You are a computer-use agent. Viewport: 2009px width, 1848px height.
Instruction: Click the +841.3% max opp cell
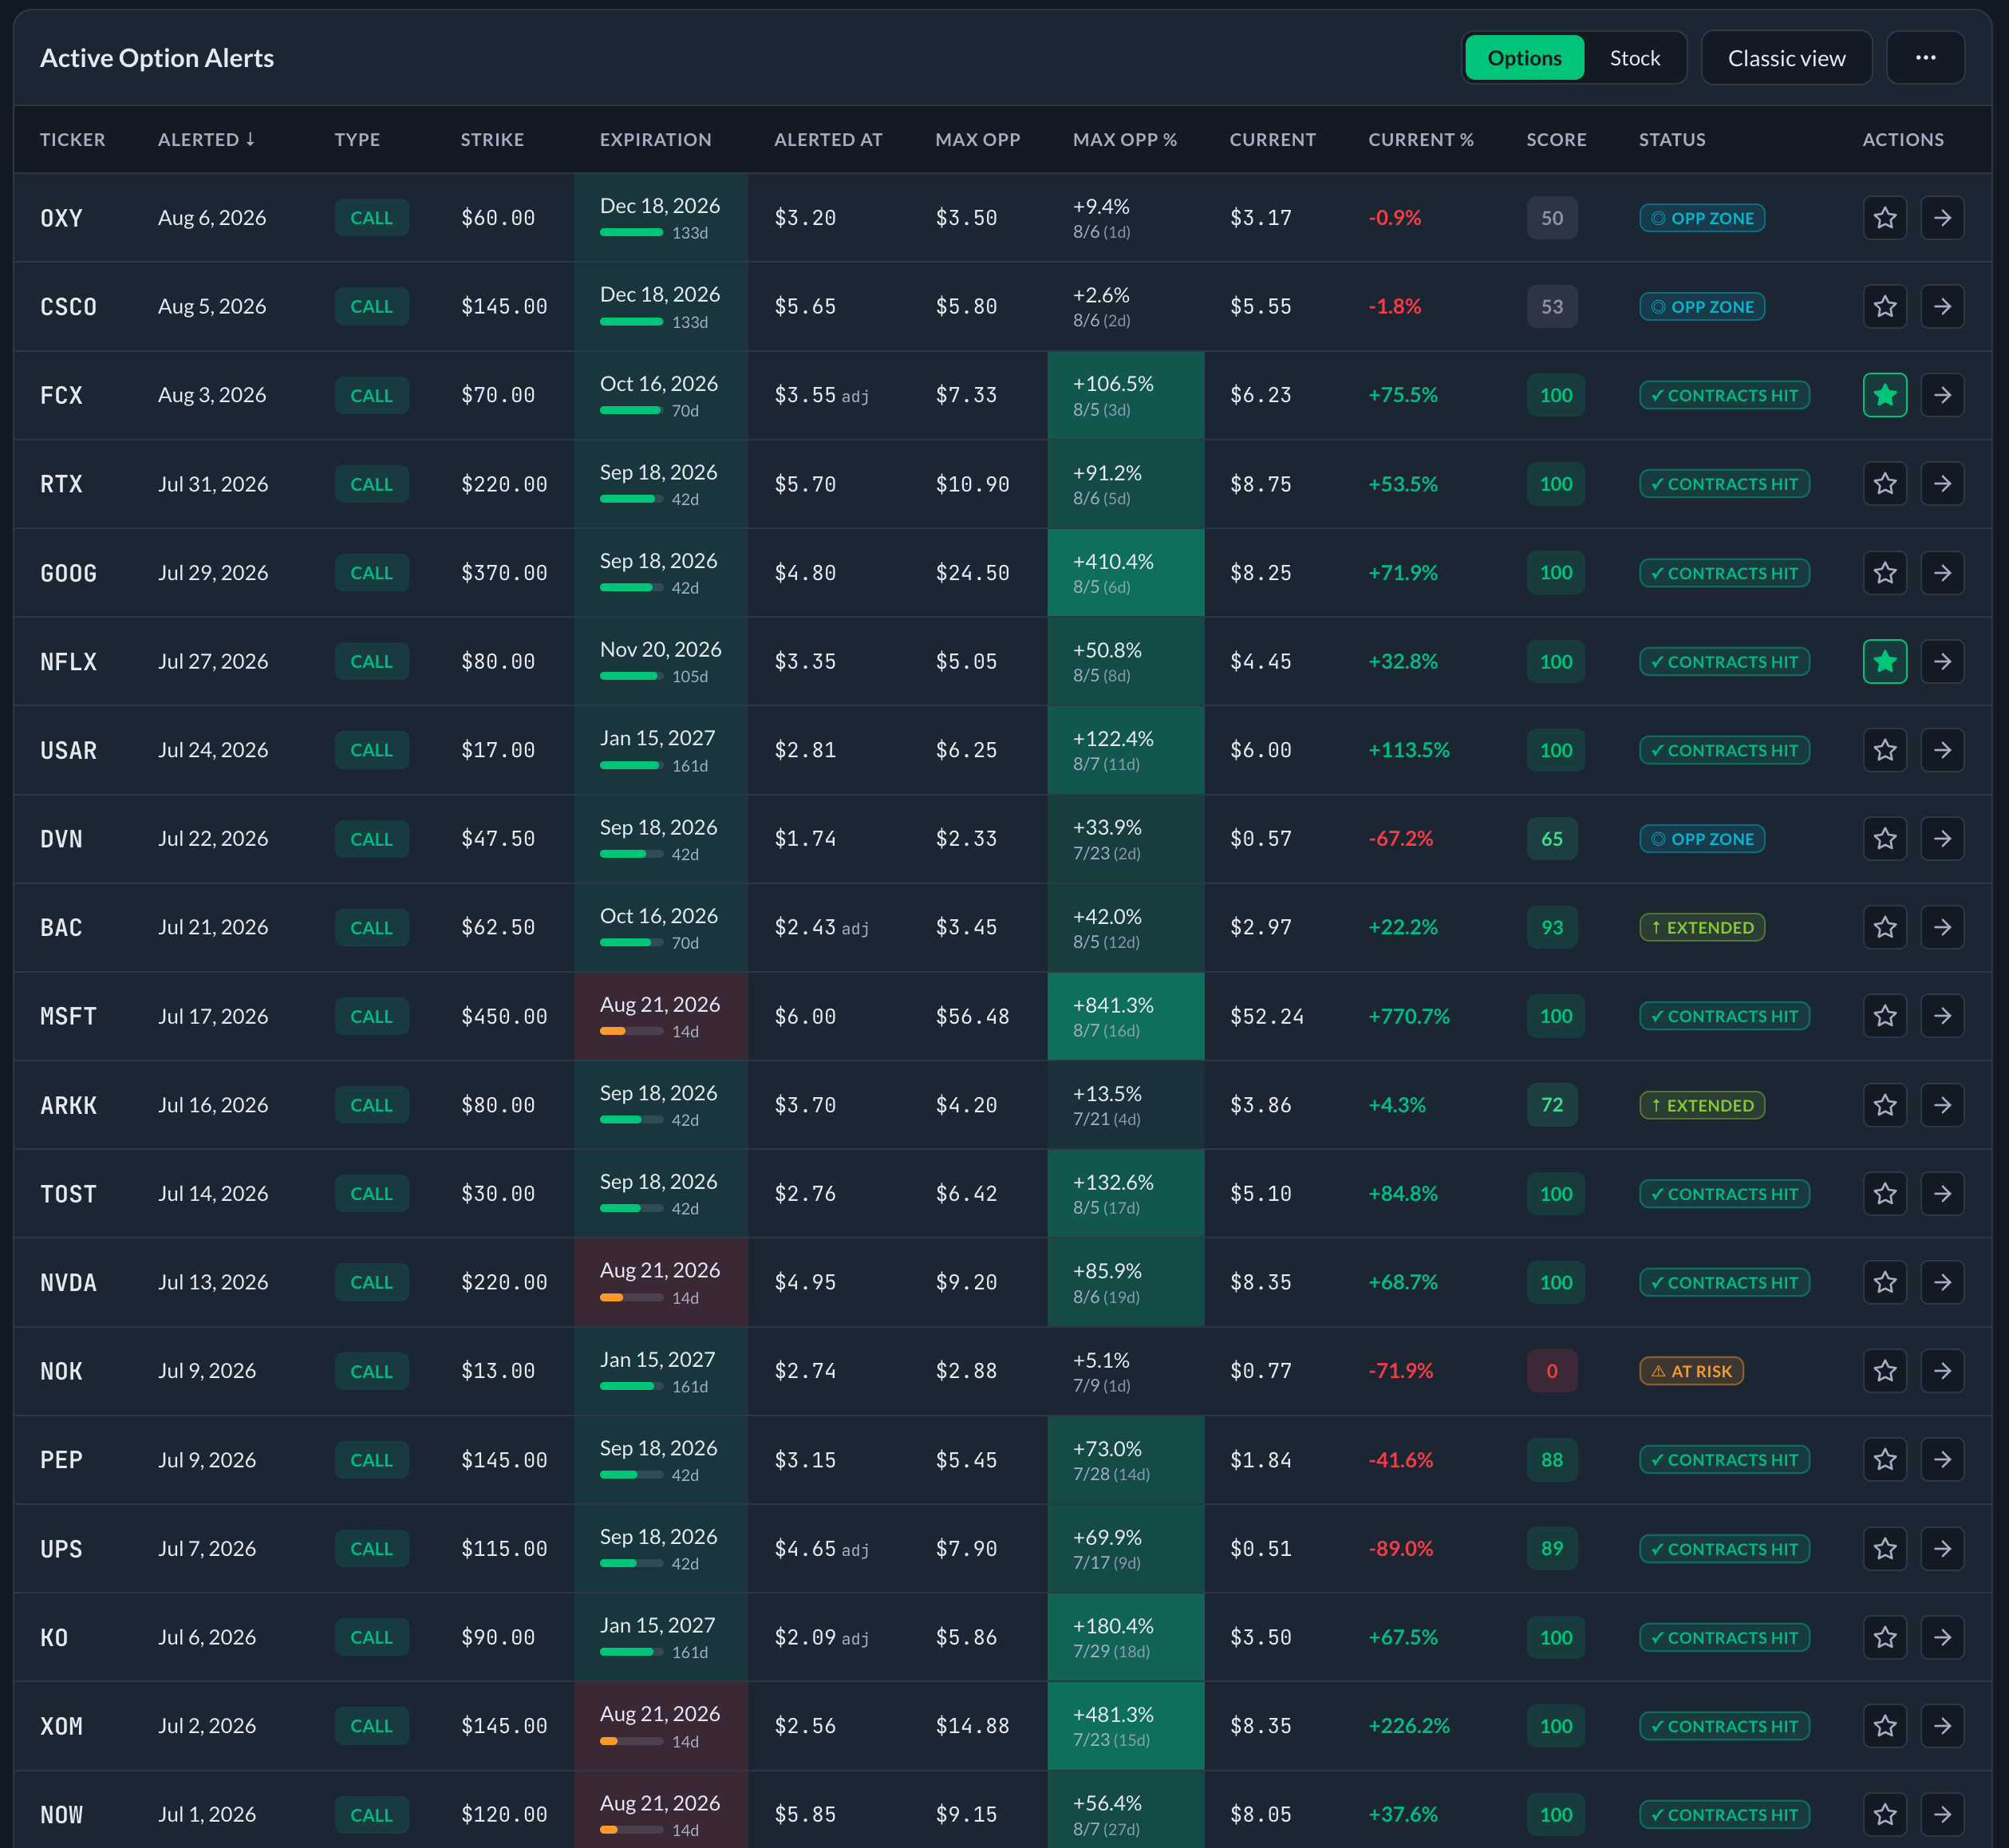click(1125, 1016)
